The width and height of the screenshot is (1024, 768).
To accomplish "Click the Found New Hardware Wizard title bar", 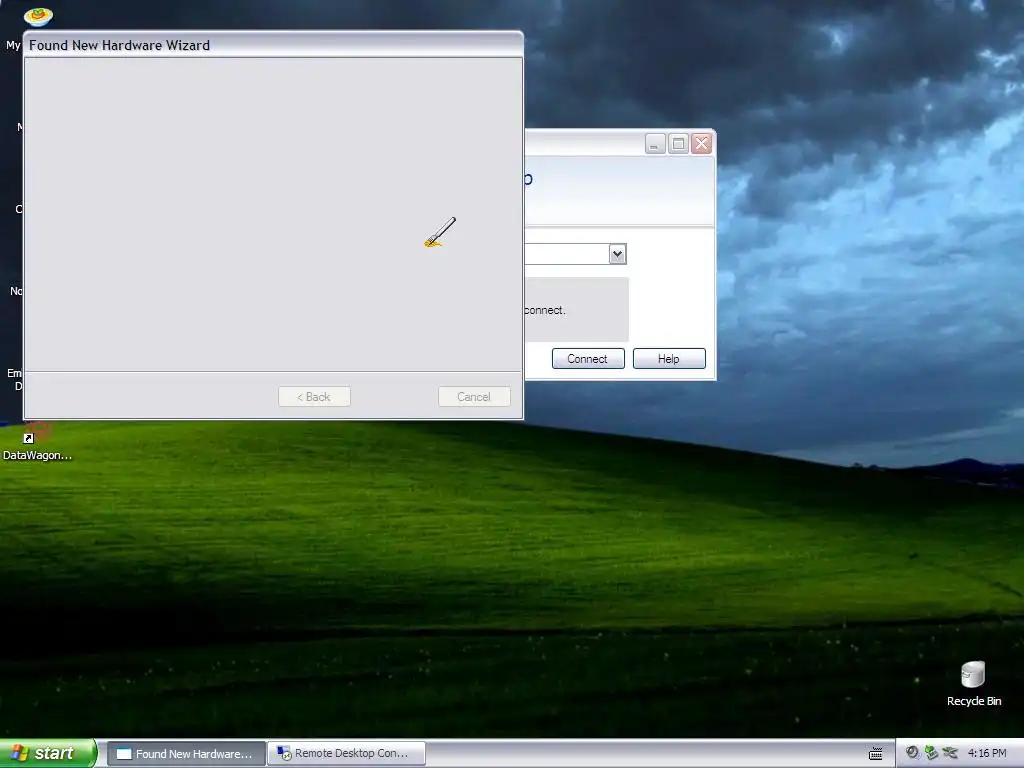I will [273, 45].
